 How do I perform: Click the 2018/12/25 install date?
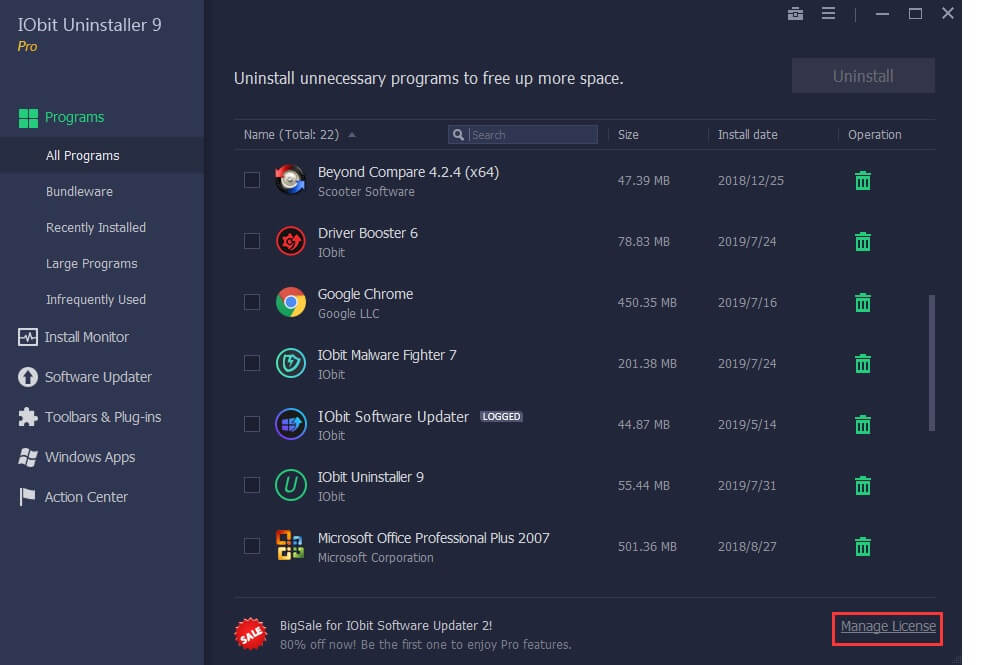pos(750,181)
